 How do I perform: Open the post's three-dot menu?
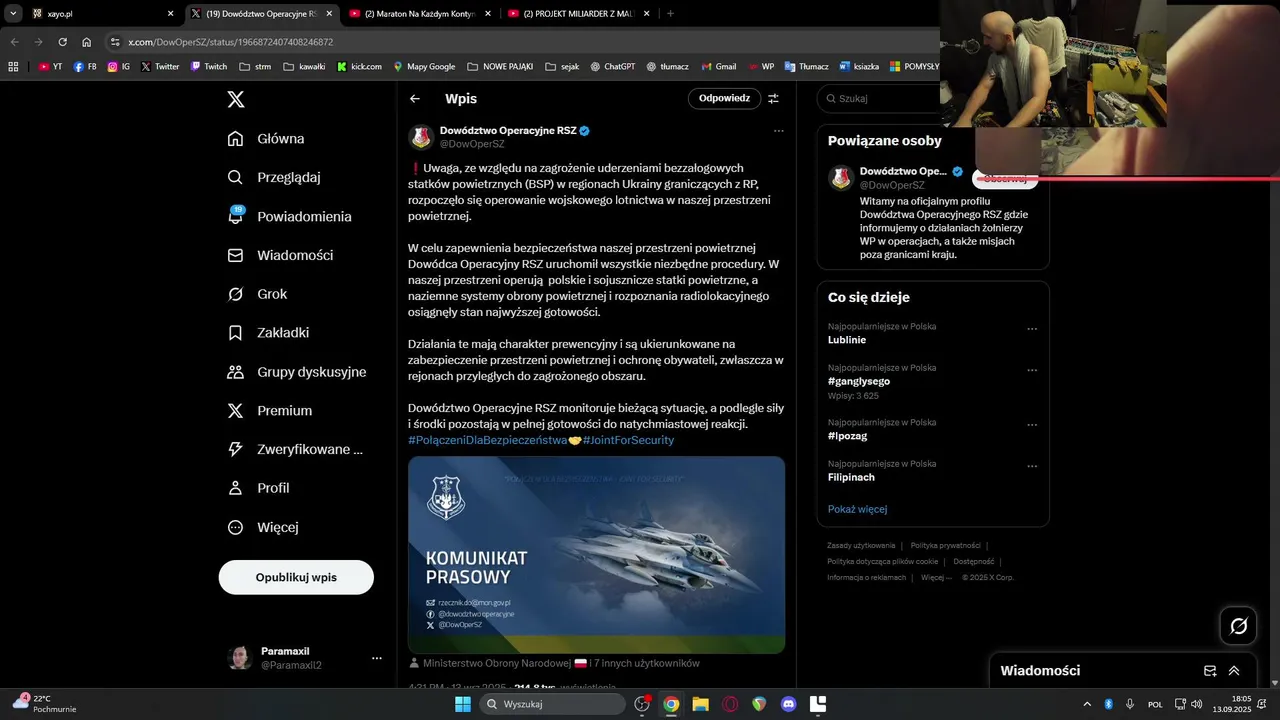coord(778,131)
